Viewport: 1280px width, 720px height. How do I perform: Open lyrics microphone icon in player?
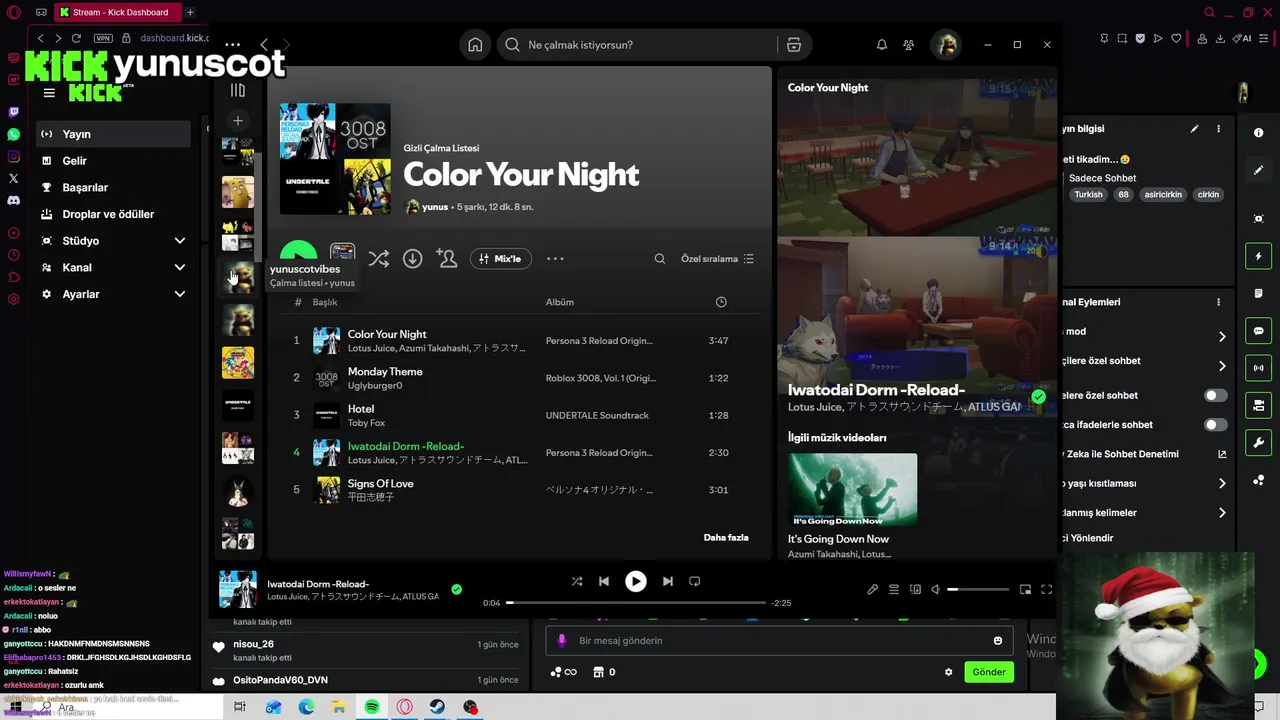click(873, 590)
